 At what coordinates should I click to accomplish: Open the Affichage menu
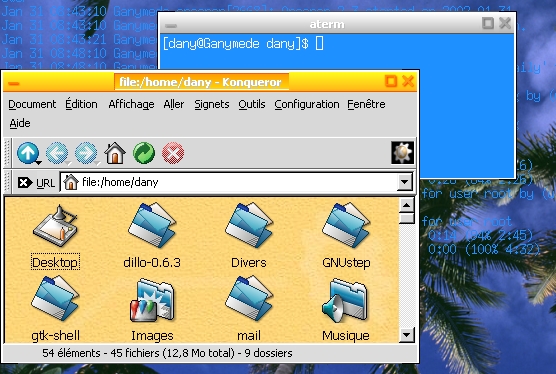pos(131,104)
